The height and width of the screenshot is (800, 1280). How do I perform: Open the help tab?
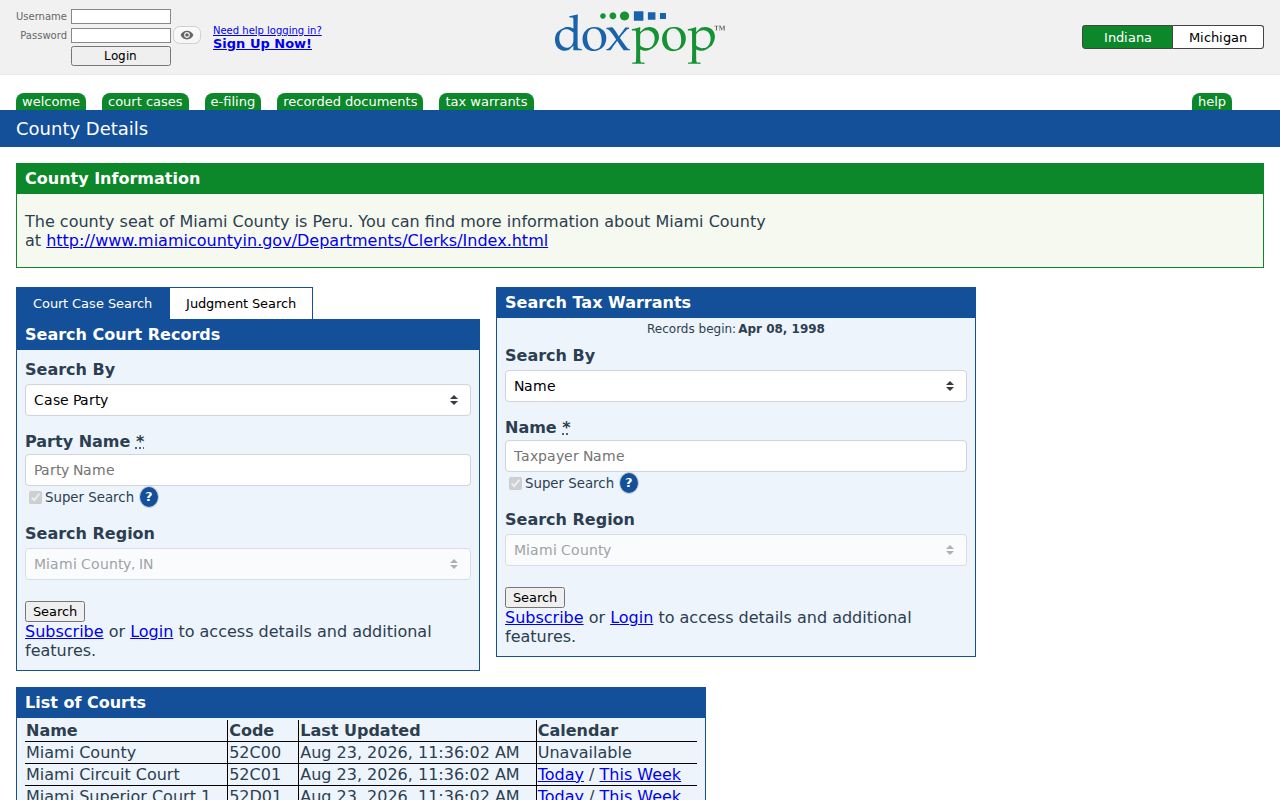1212,102
